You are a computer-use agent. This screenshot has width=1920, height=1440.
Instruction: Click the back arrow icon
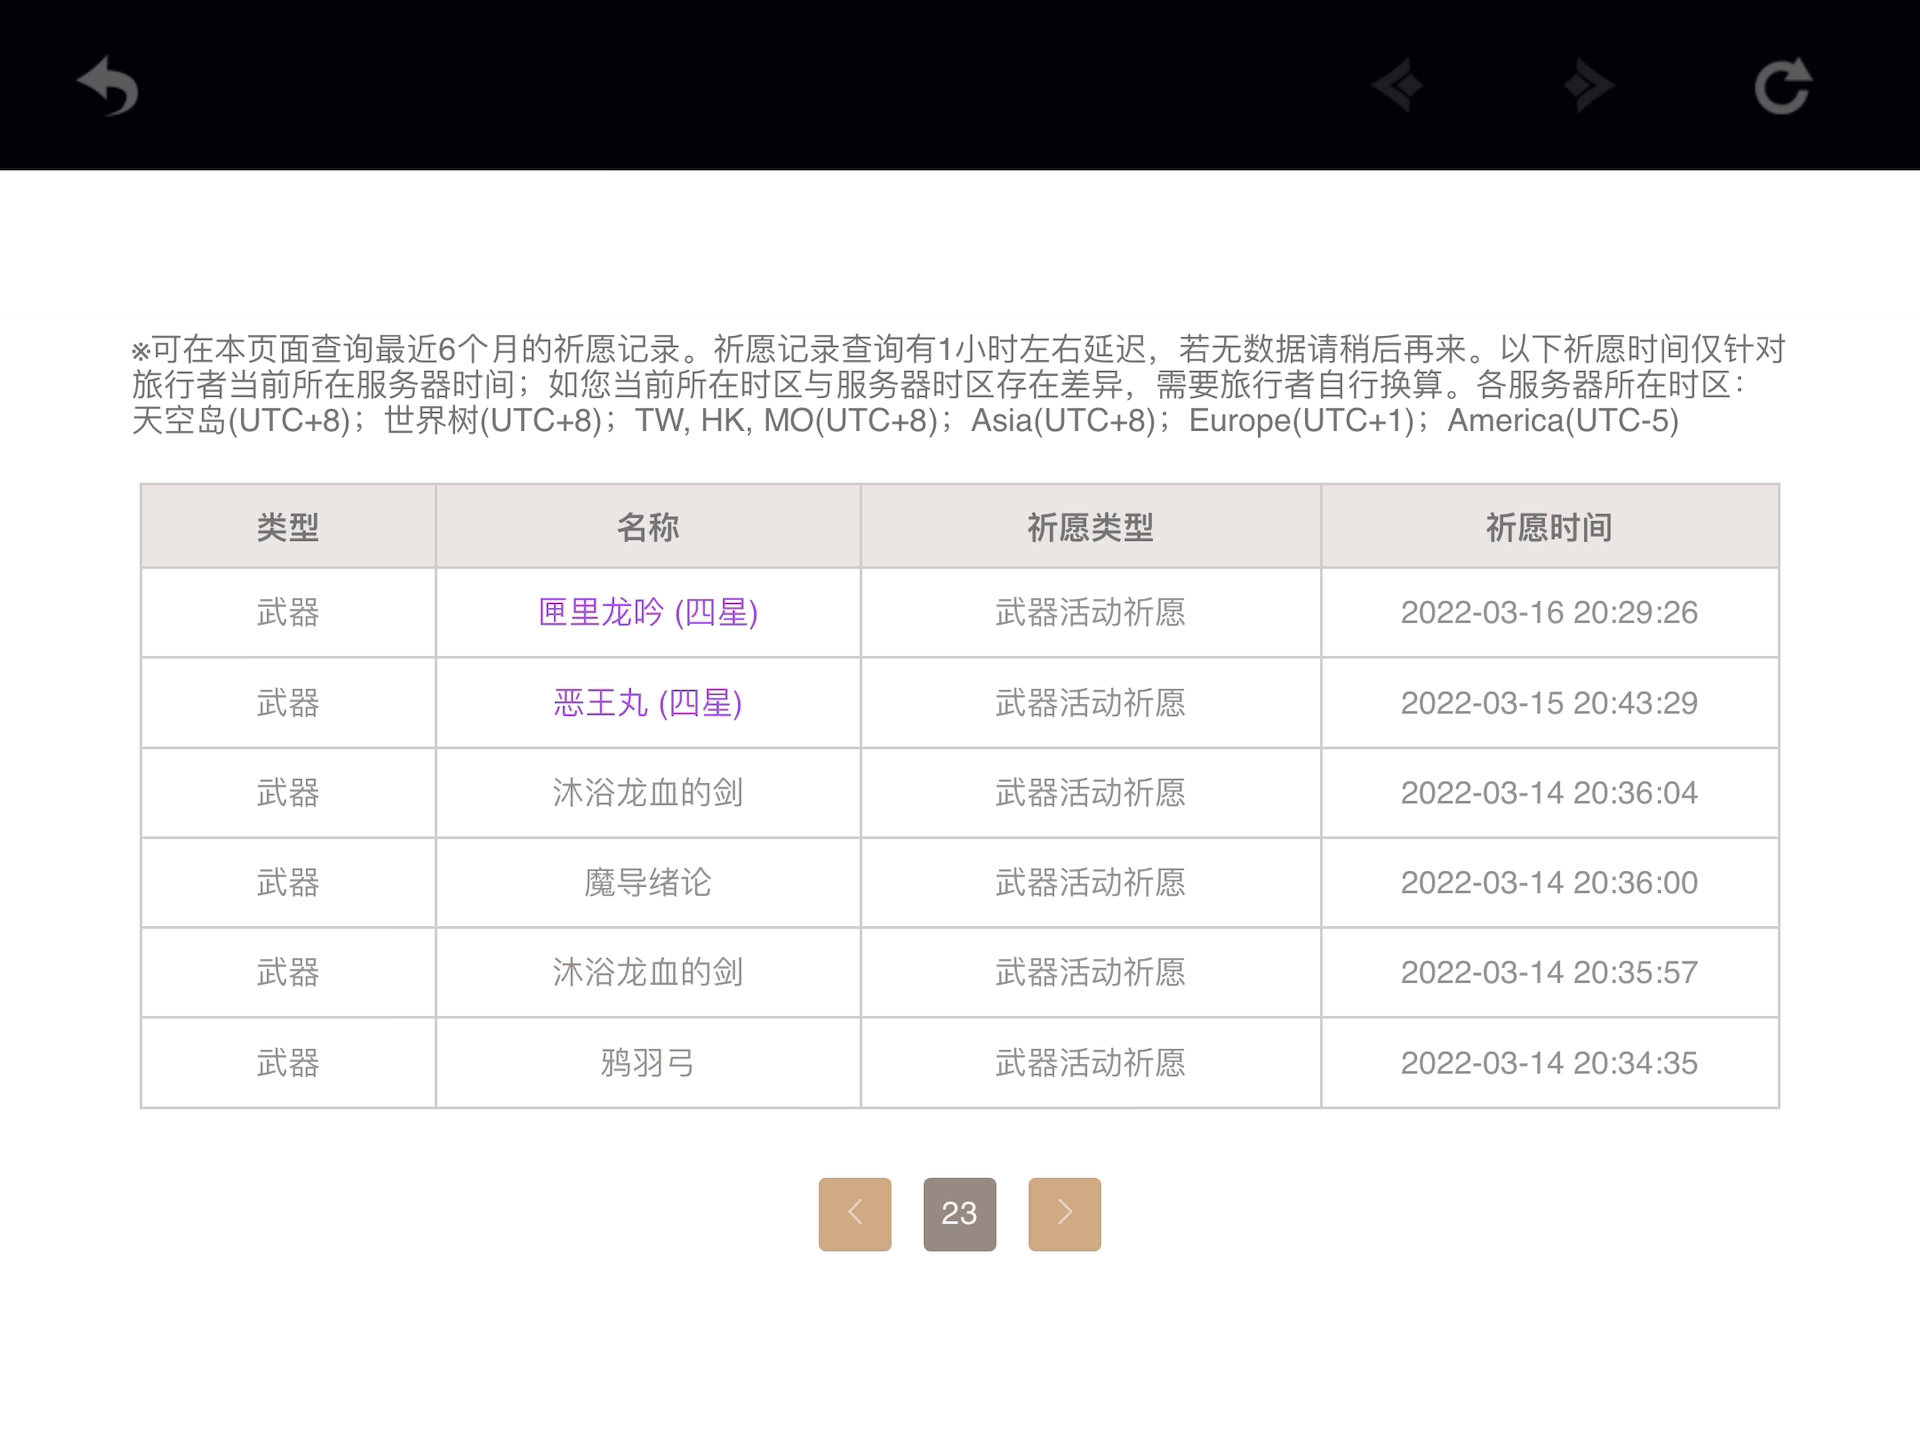(x=108, y=86)
